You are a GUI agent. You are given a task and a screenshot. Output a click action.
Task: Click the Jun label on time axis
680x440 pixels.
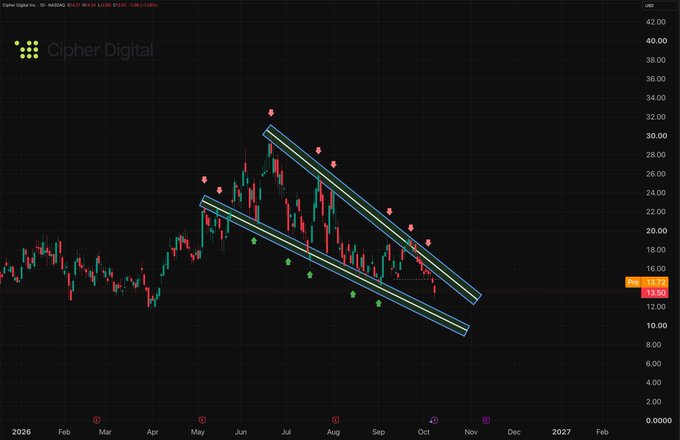point(241,432)
